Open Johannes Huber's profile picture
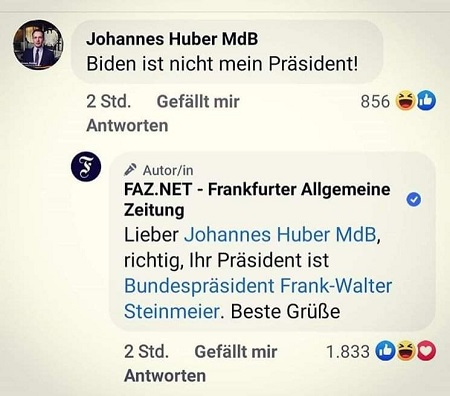This screenshot has height=396, width=450. 38,45
